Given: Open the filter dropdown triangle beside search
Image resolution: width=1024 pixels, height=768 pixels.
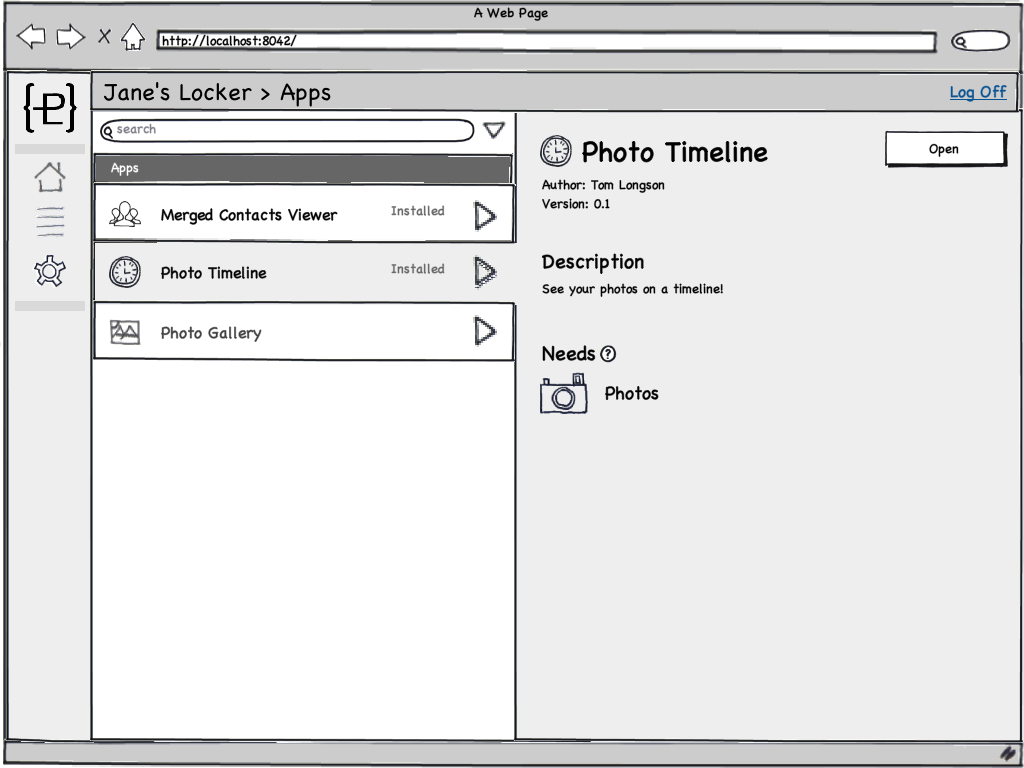Looking at the screenshot, I should pos(494,130).
